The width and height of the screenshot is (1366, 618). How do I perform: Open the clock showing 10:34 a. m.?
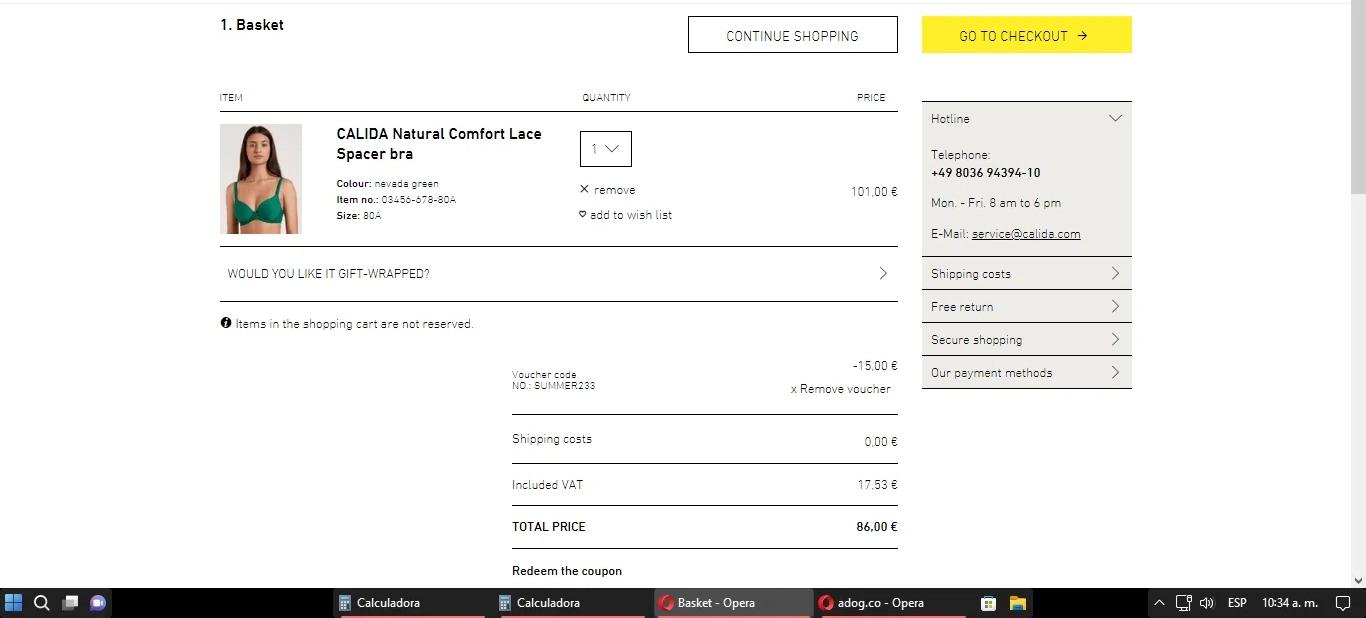point(1290,603)
